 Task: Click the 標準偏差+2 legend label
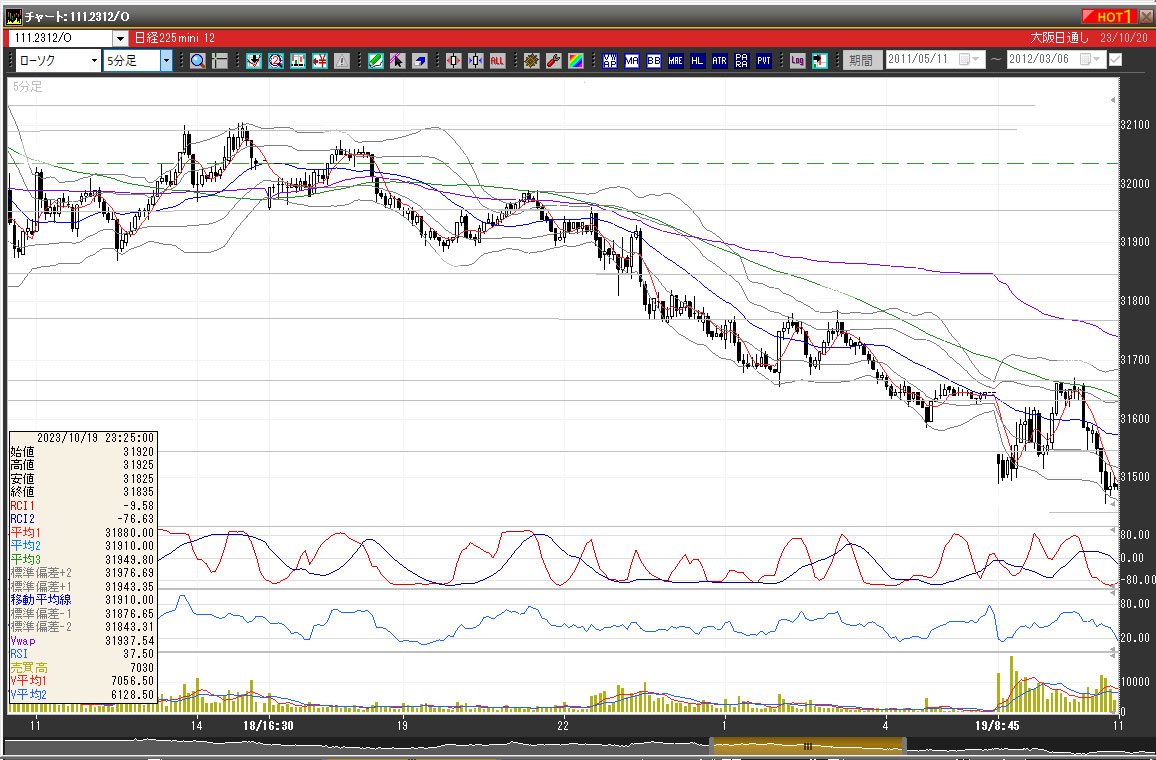(x=41, y=573)
